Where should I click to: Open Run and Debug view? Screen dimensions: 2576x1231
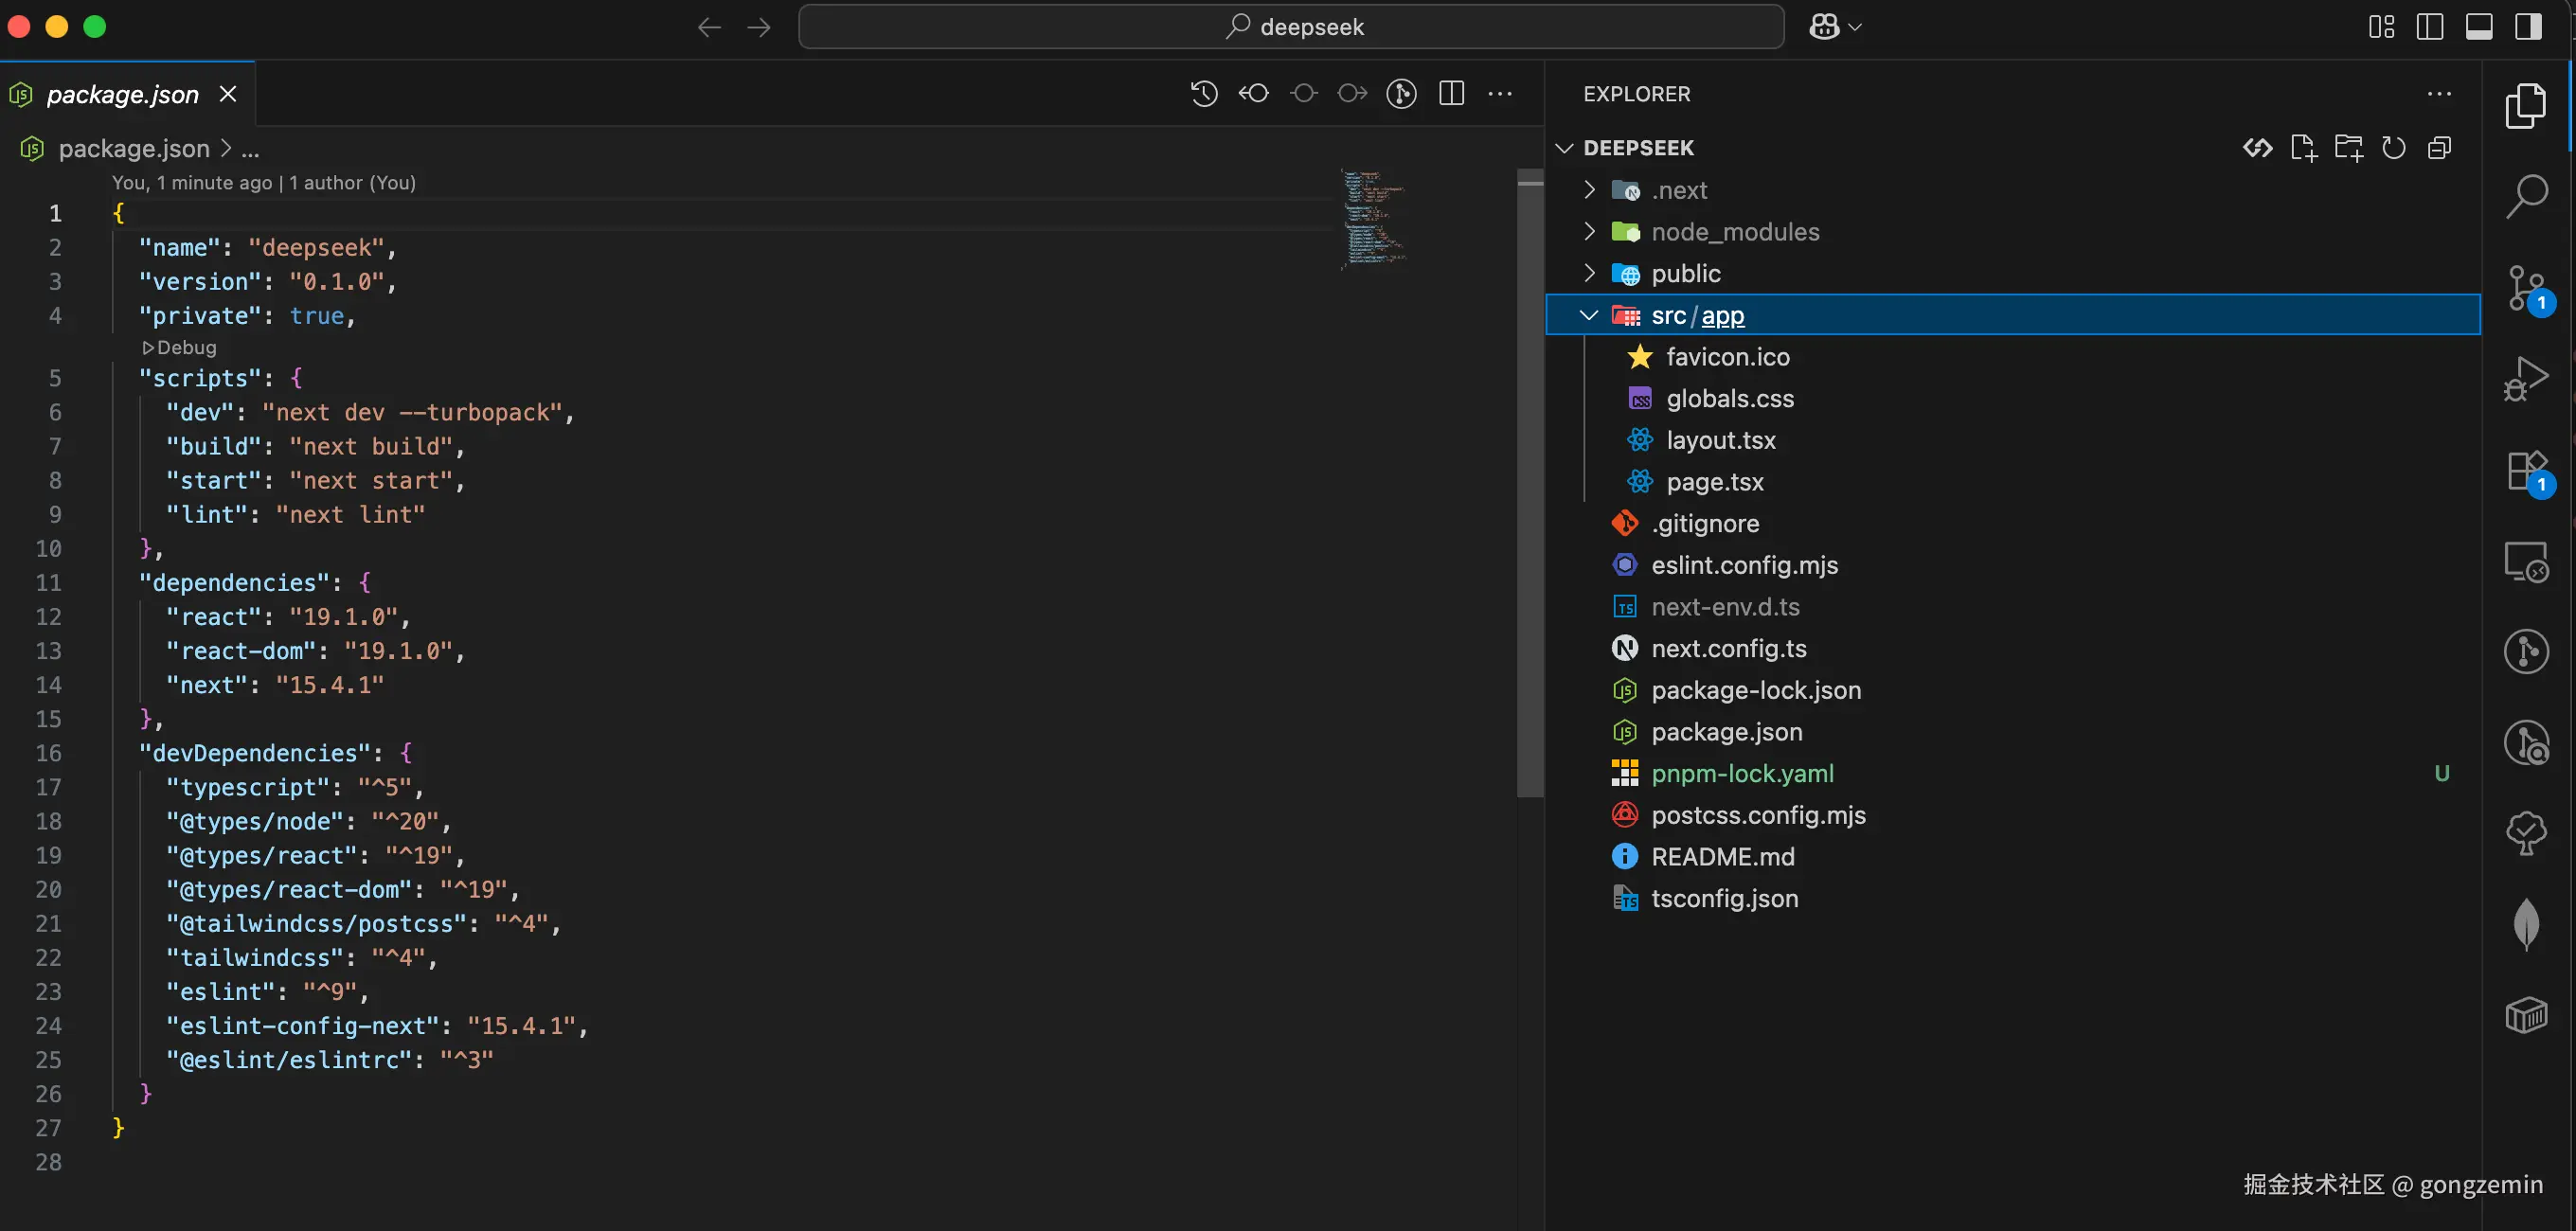(2526, 379)
